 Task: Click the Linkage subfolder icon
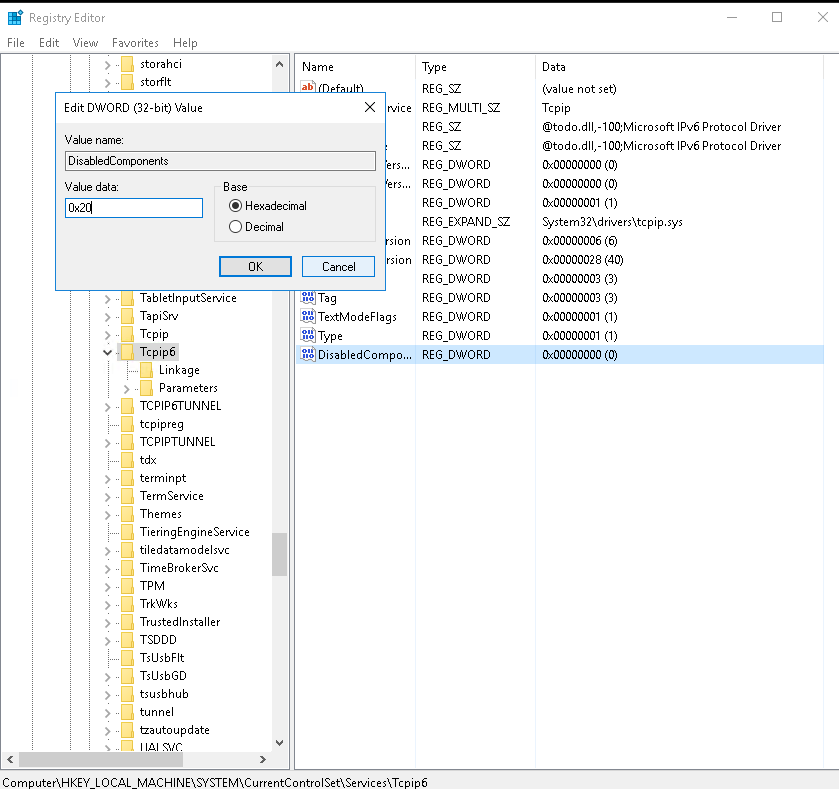click(146, 370)
